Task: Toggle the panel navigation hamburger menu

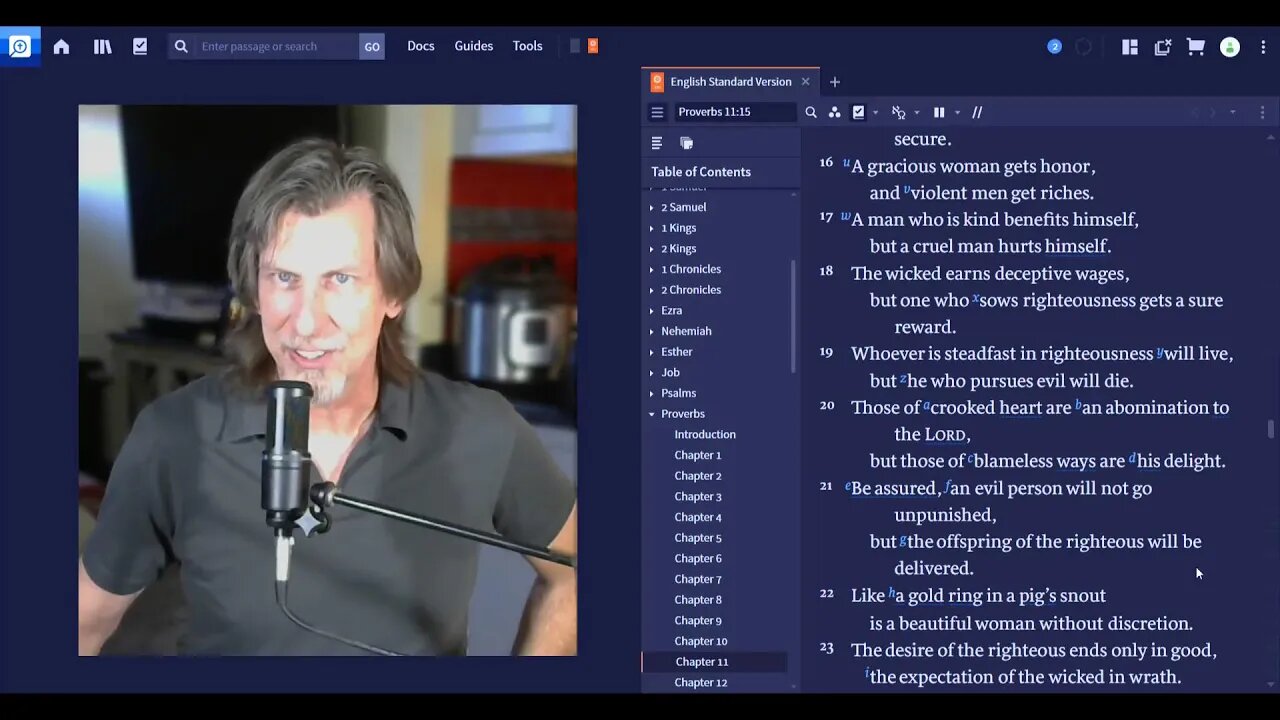Action: click(657, 112)
